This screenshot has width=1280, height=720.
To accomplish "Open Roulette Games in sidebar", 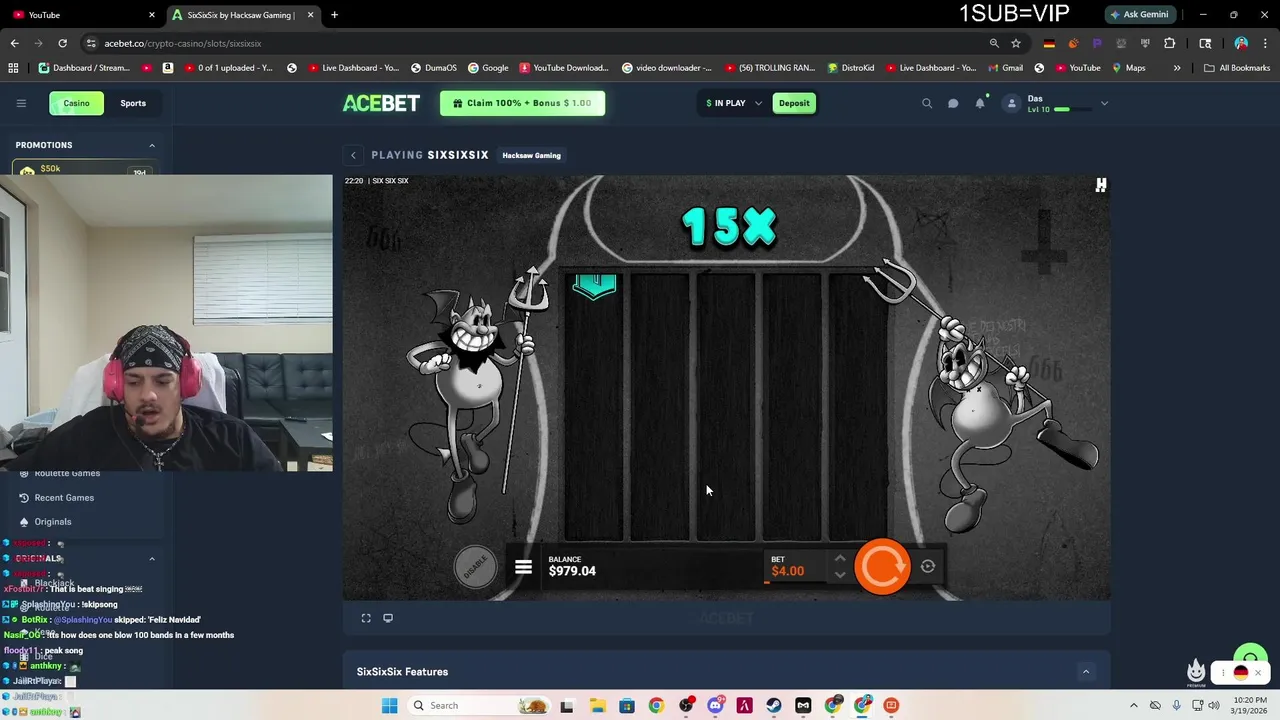I will click(67, 474).
